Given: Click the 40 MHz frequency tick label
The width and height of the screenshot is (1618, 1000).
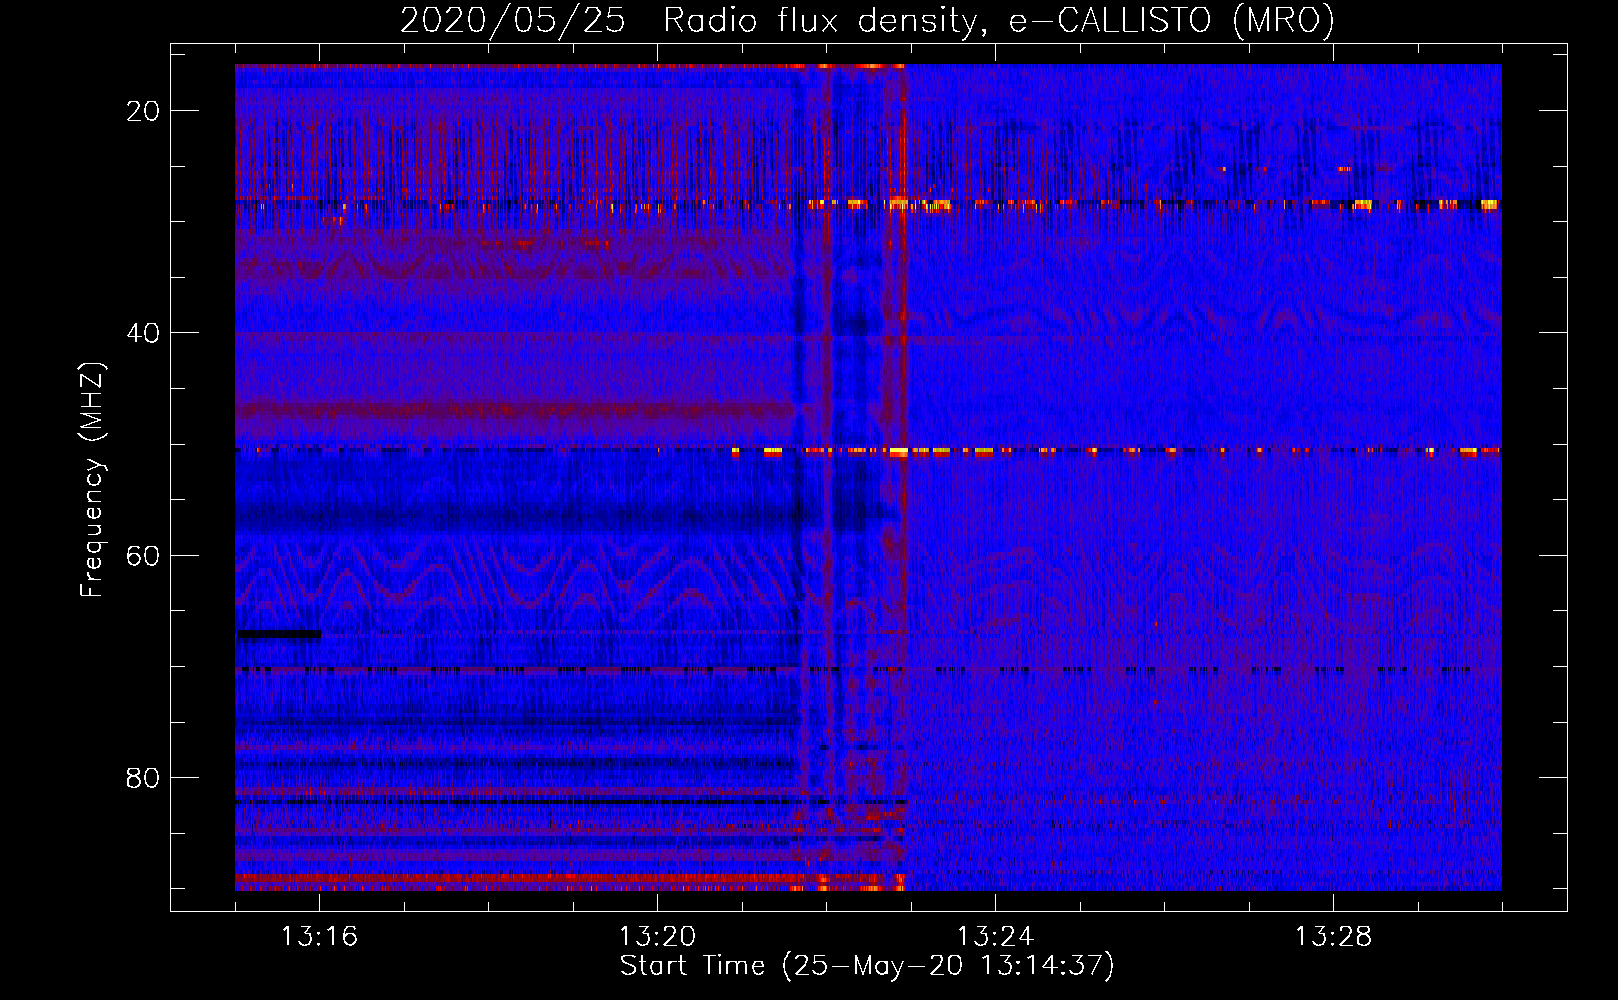Looking at the screenshot, I should [x=143, y=333].
